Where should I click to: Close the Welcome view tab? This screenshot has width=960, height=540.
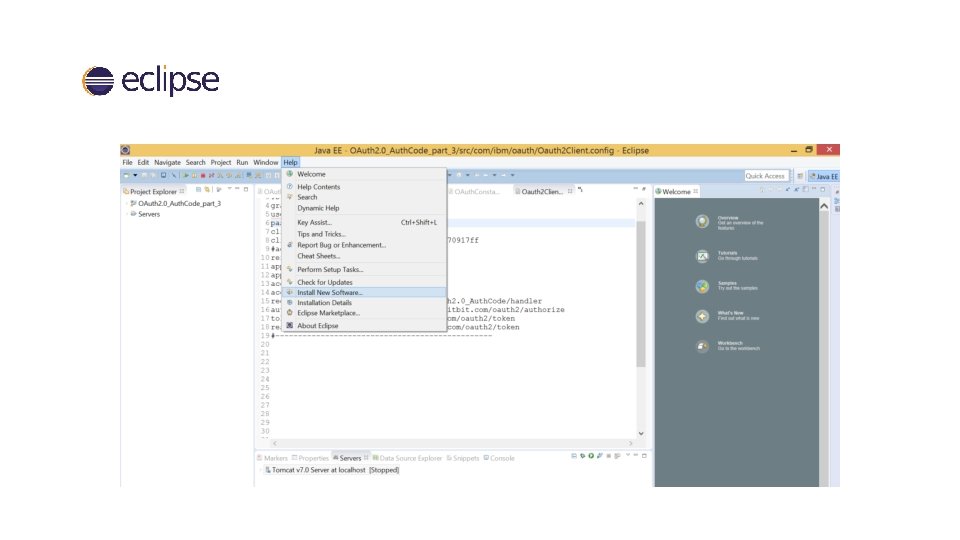(x=696, y=192)
